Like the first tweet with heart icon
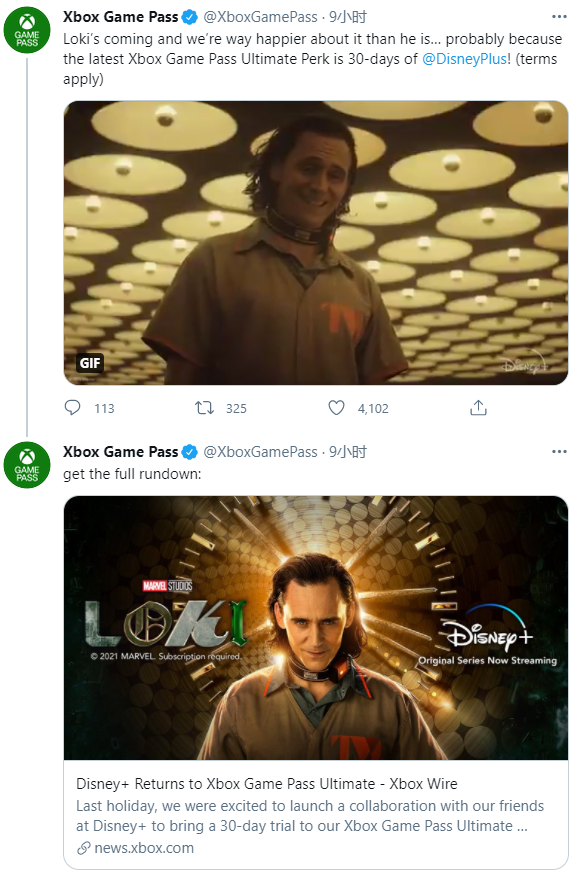579x877 pixels. (x=336, y=408)
